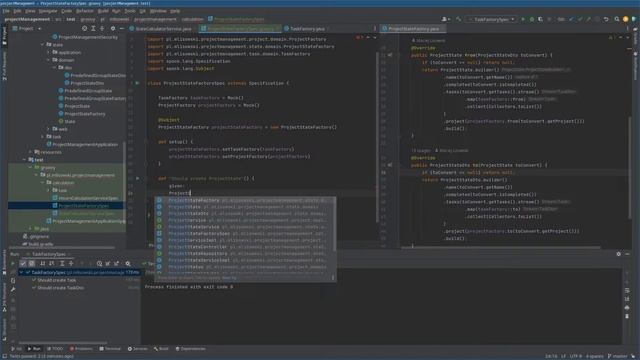Select the TaskFactorySpec tab in the Run panel
The height and width of the screenshot is (360, 640).
[49, 254]
